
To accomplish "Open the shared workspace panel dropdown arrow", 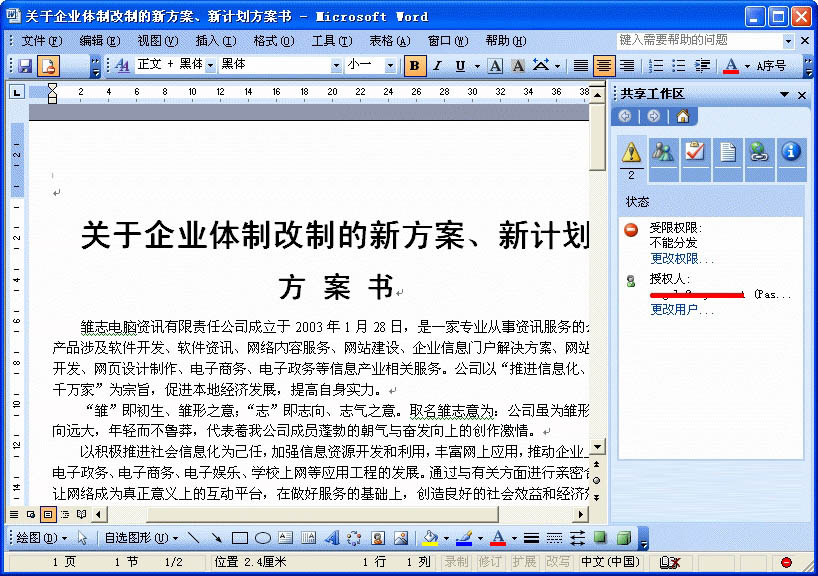I will (786, 94).
